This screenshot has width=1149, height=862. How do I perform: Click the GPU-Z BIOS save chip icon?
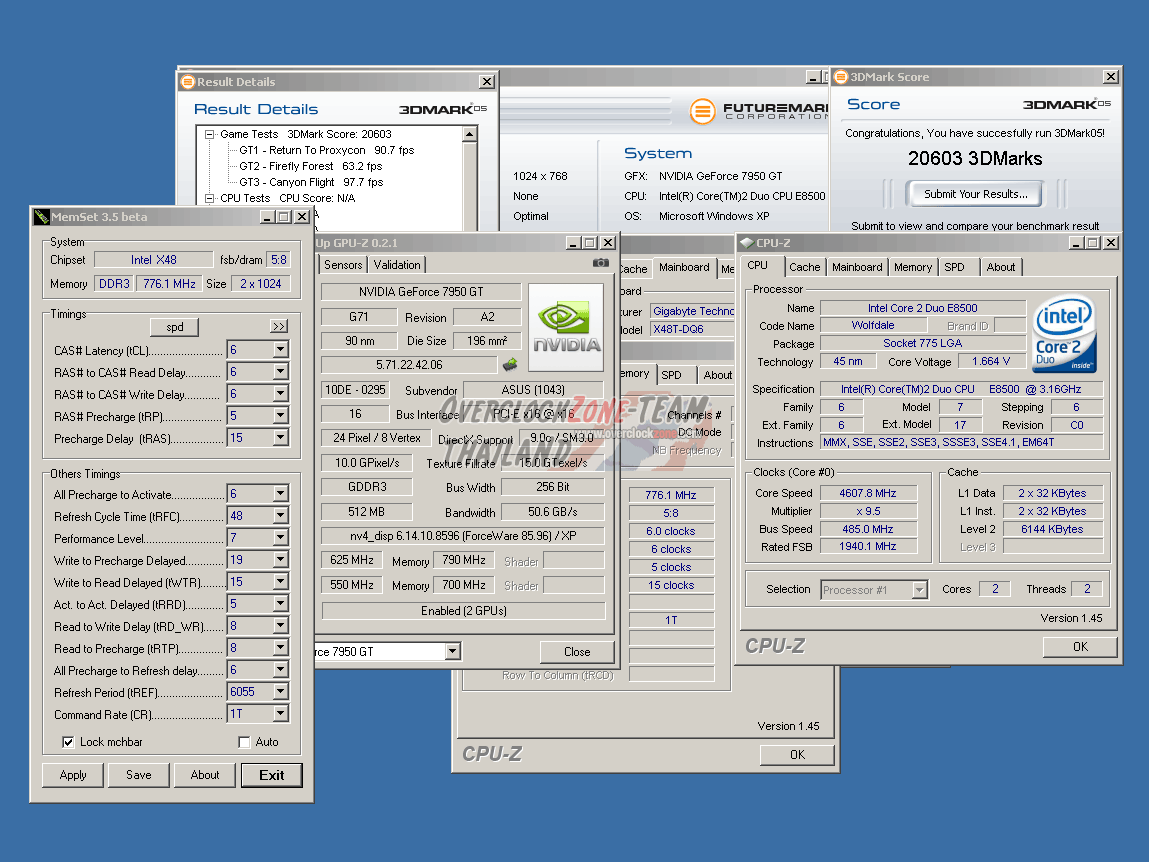[510, 364]
